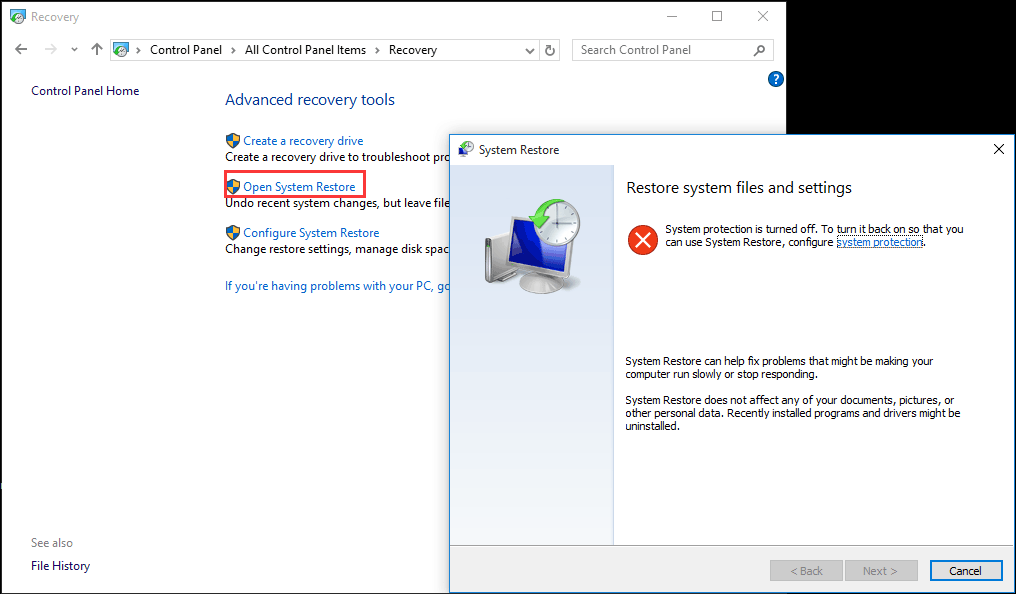Click the Control Panel icon in the address bar
1016x594 pixels.
point(121,48)
